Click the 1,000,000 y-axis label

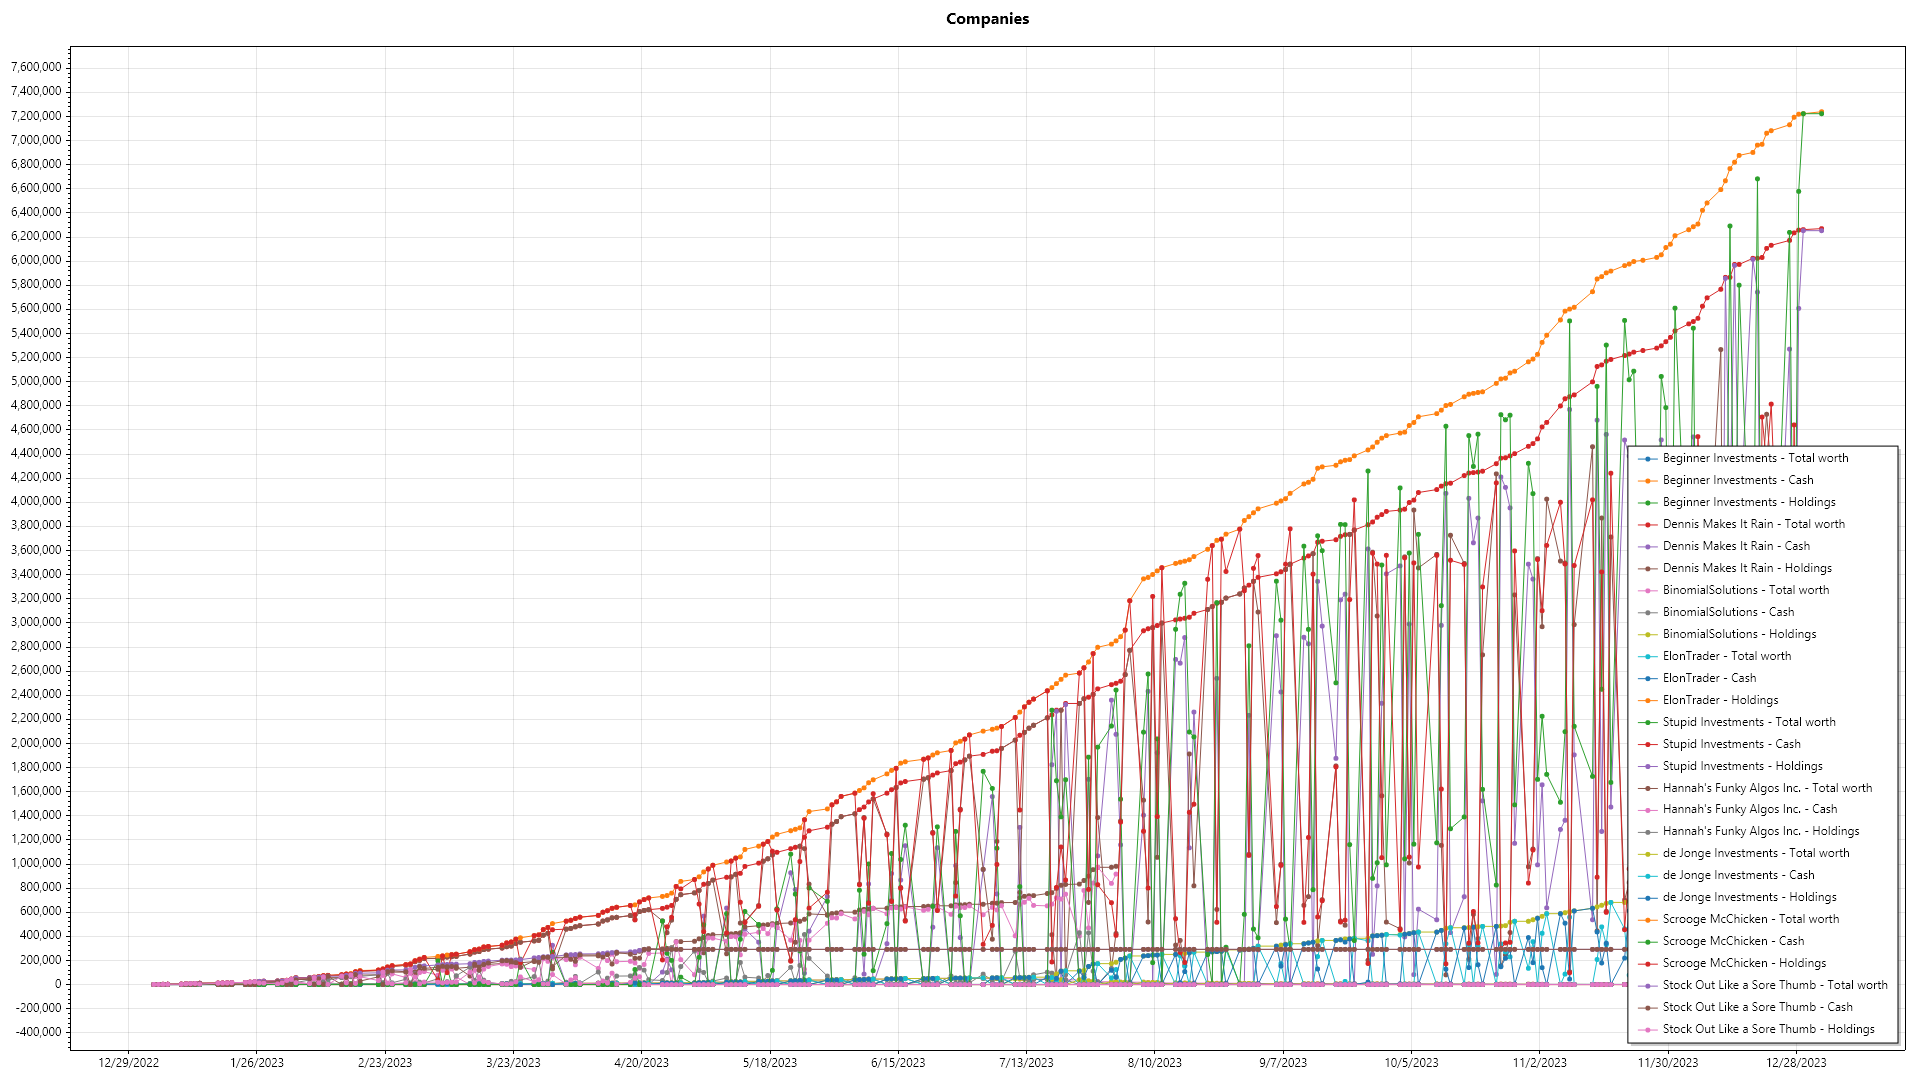coord(36,863)
